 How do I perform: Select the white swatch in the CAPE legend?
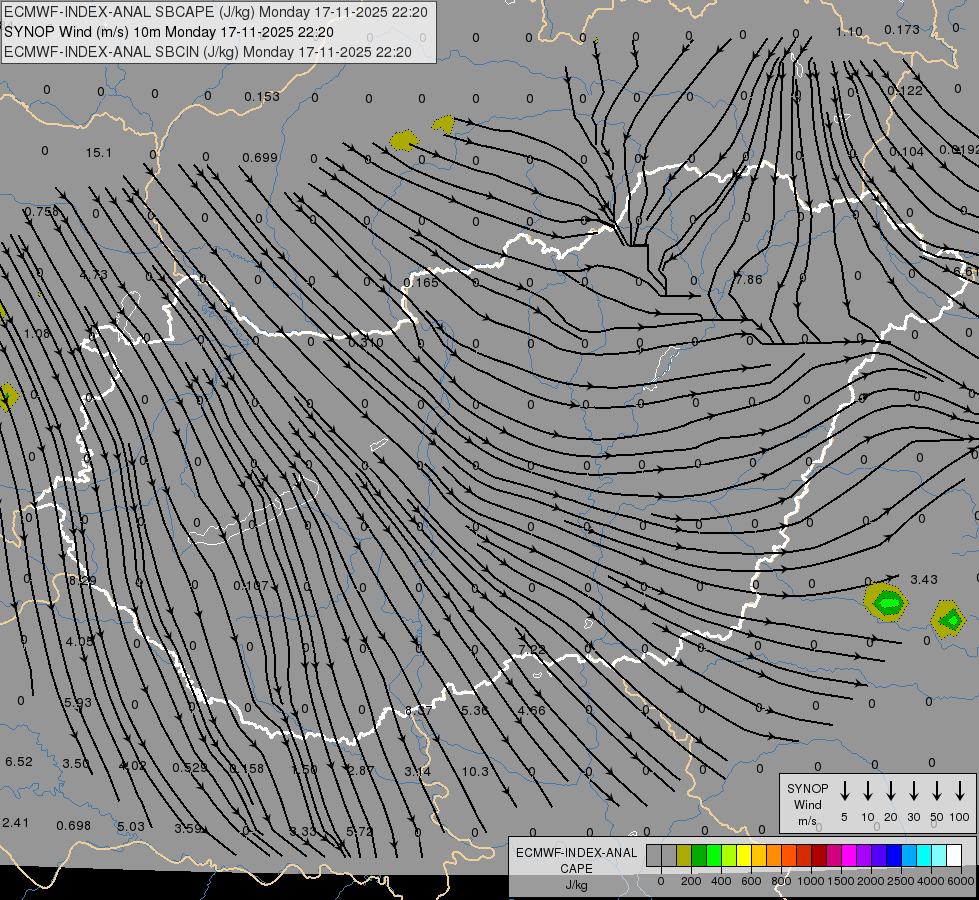click(x=954, y=856)
